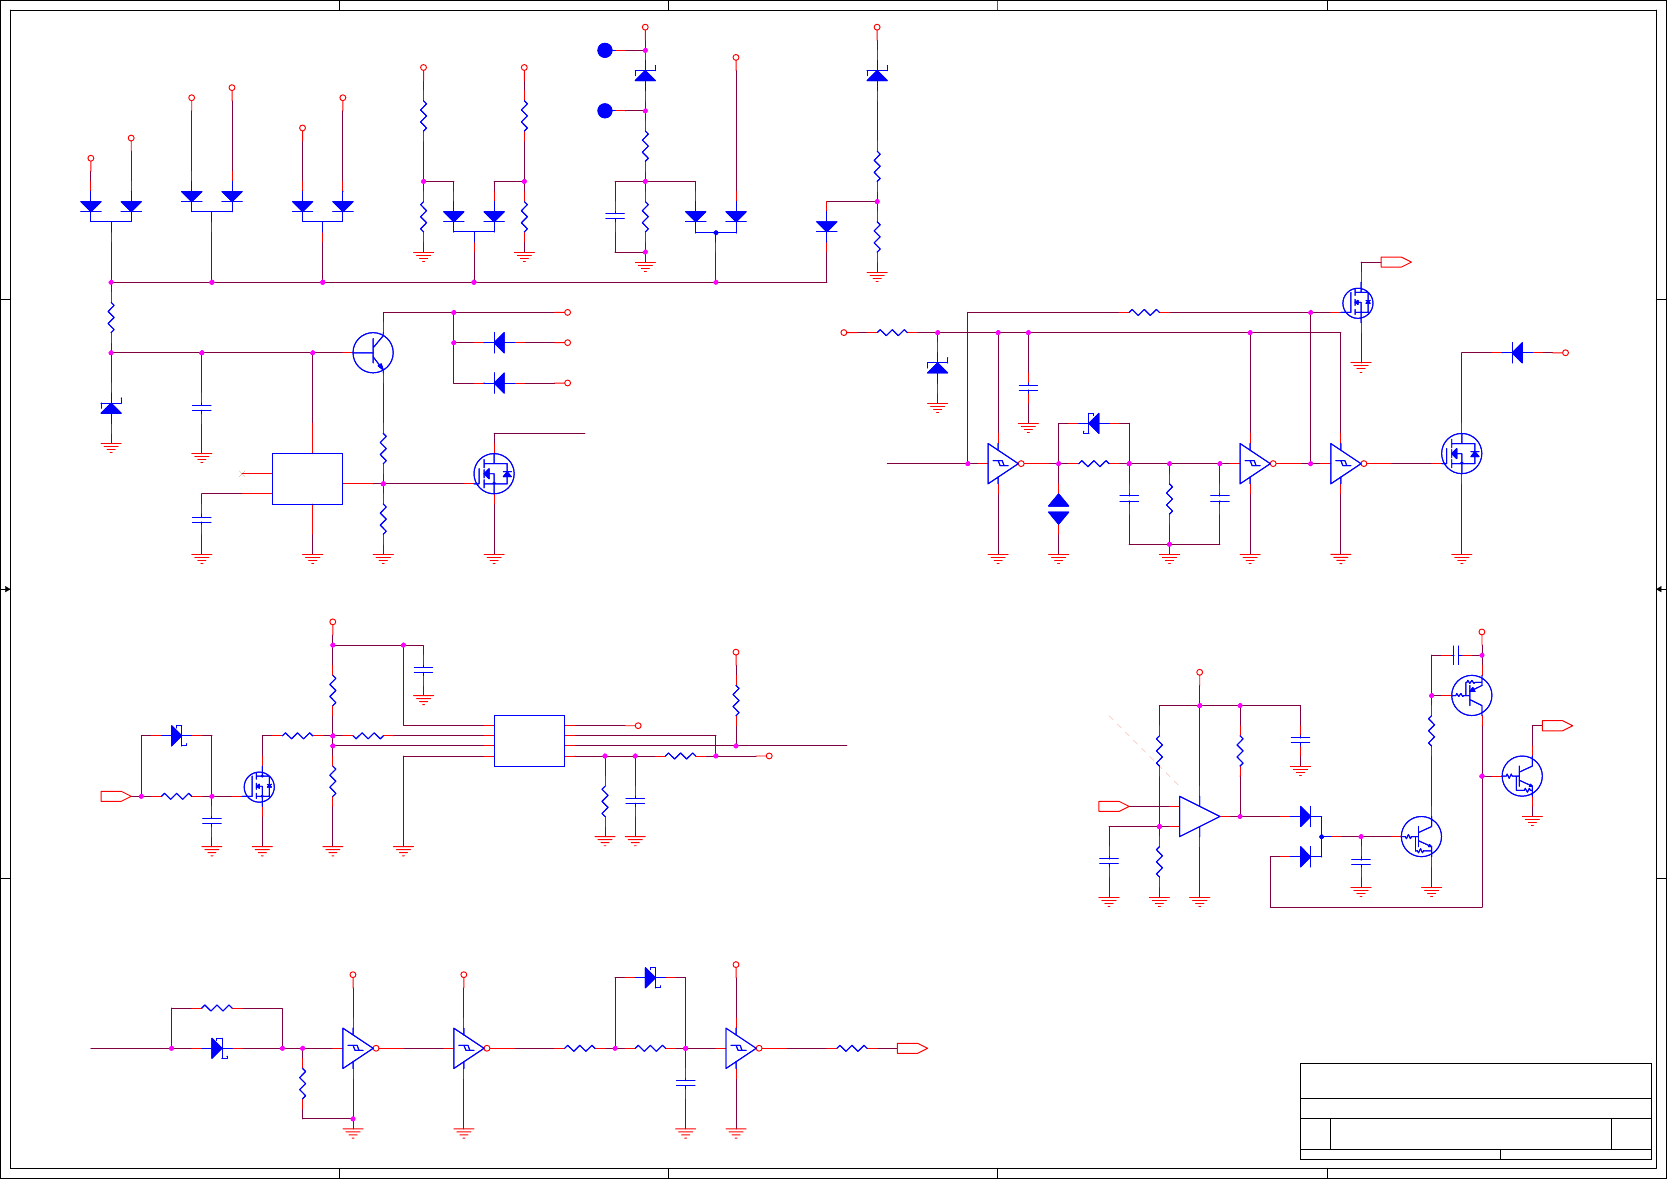
Task: Click the capacitor across the PNP digital transistor
Action: pos(1456,655)
